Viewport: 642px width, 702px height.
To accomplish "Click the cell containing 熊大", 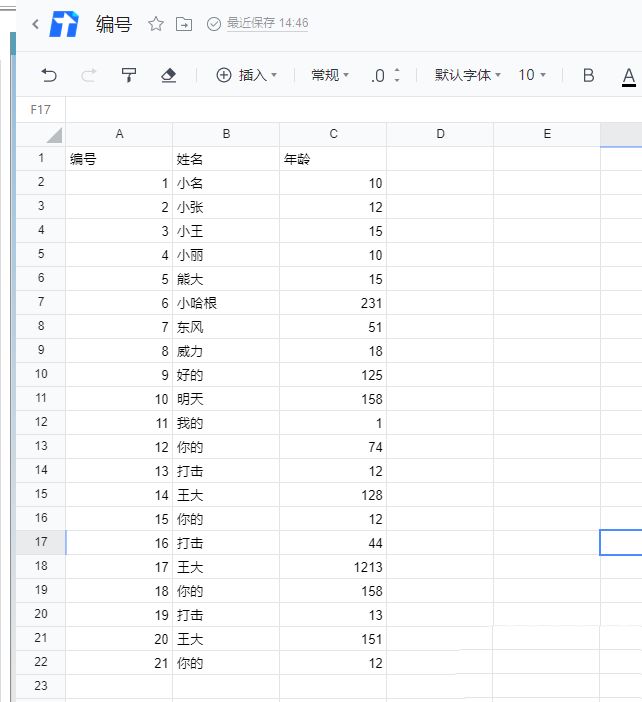I will point(226,279).
